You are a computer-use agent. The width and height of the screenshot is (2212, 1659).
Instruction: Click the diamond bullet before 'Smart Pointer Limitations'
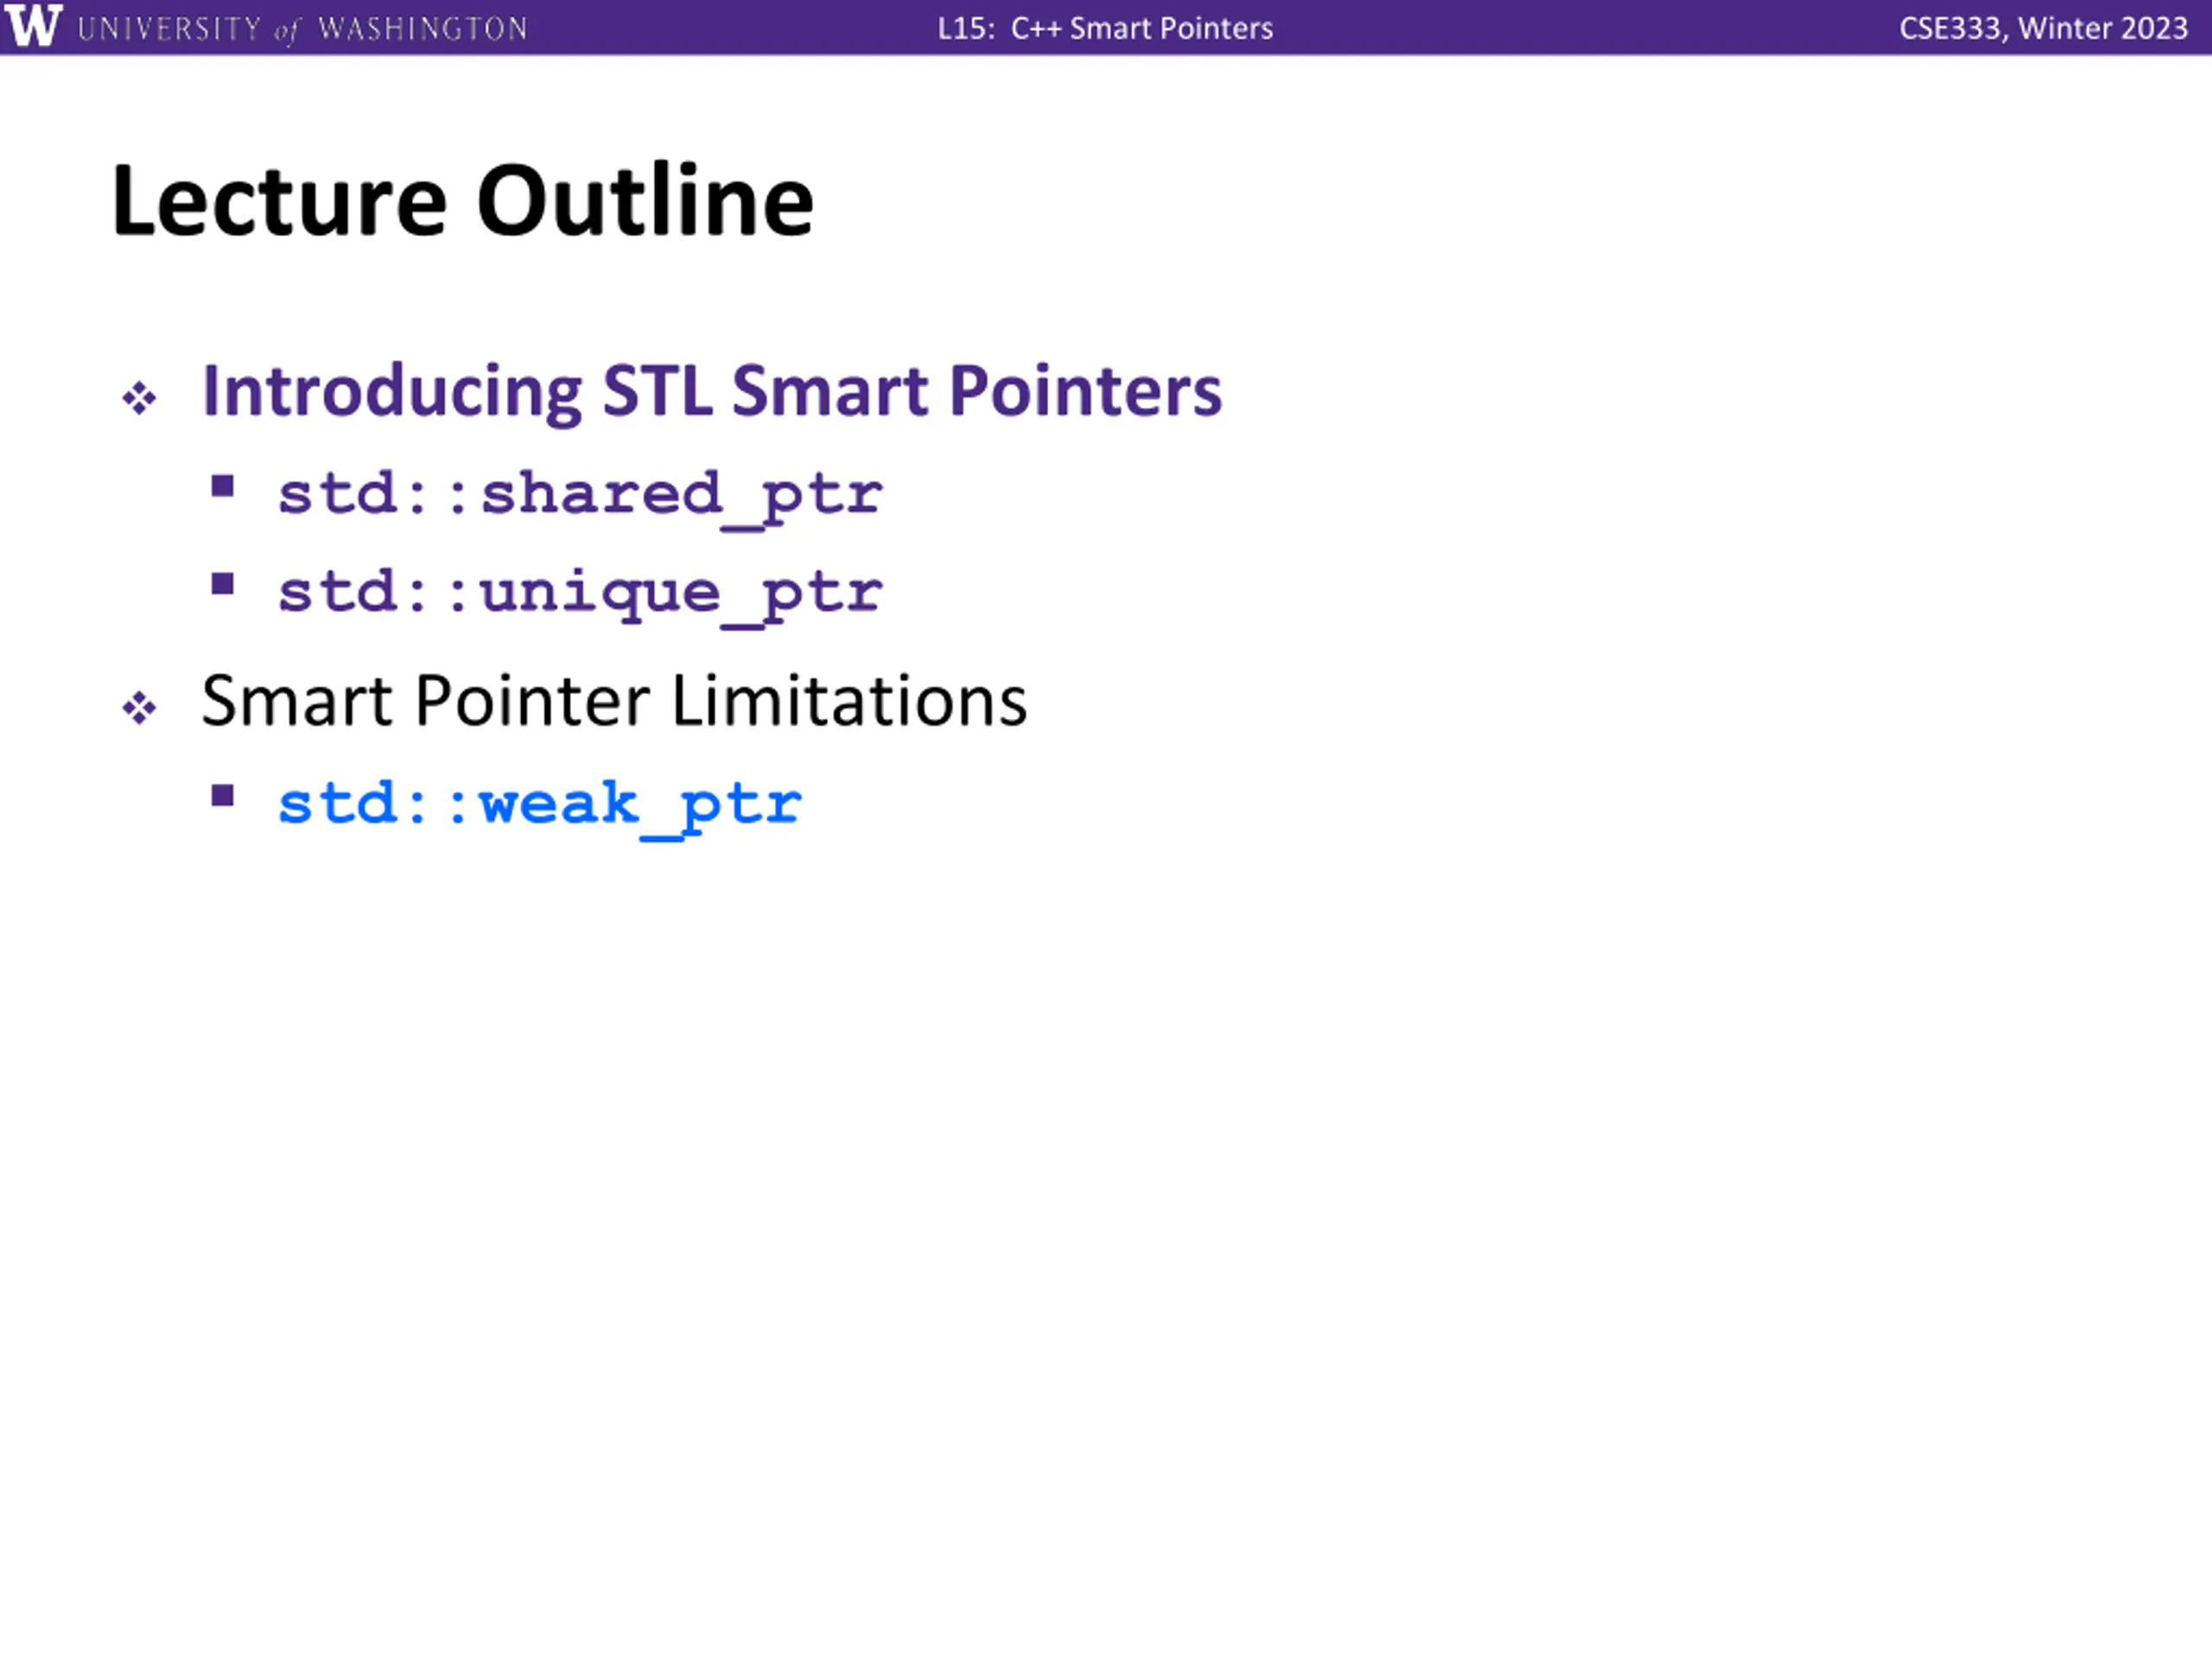click(139, 708)
